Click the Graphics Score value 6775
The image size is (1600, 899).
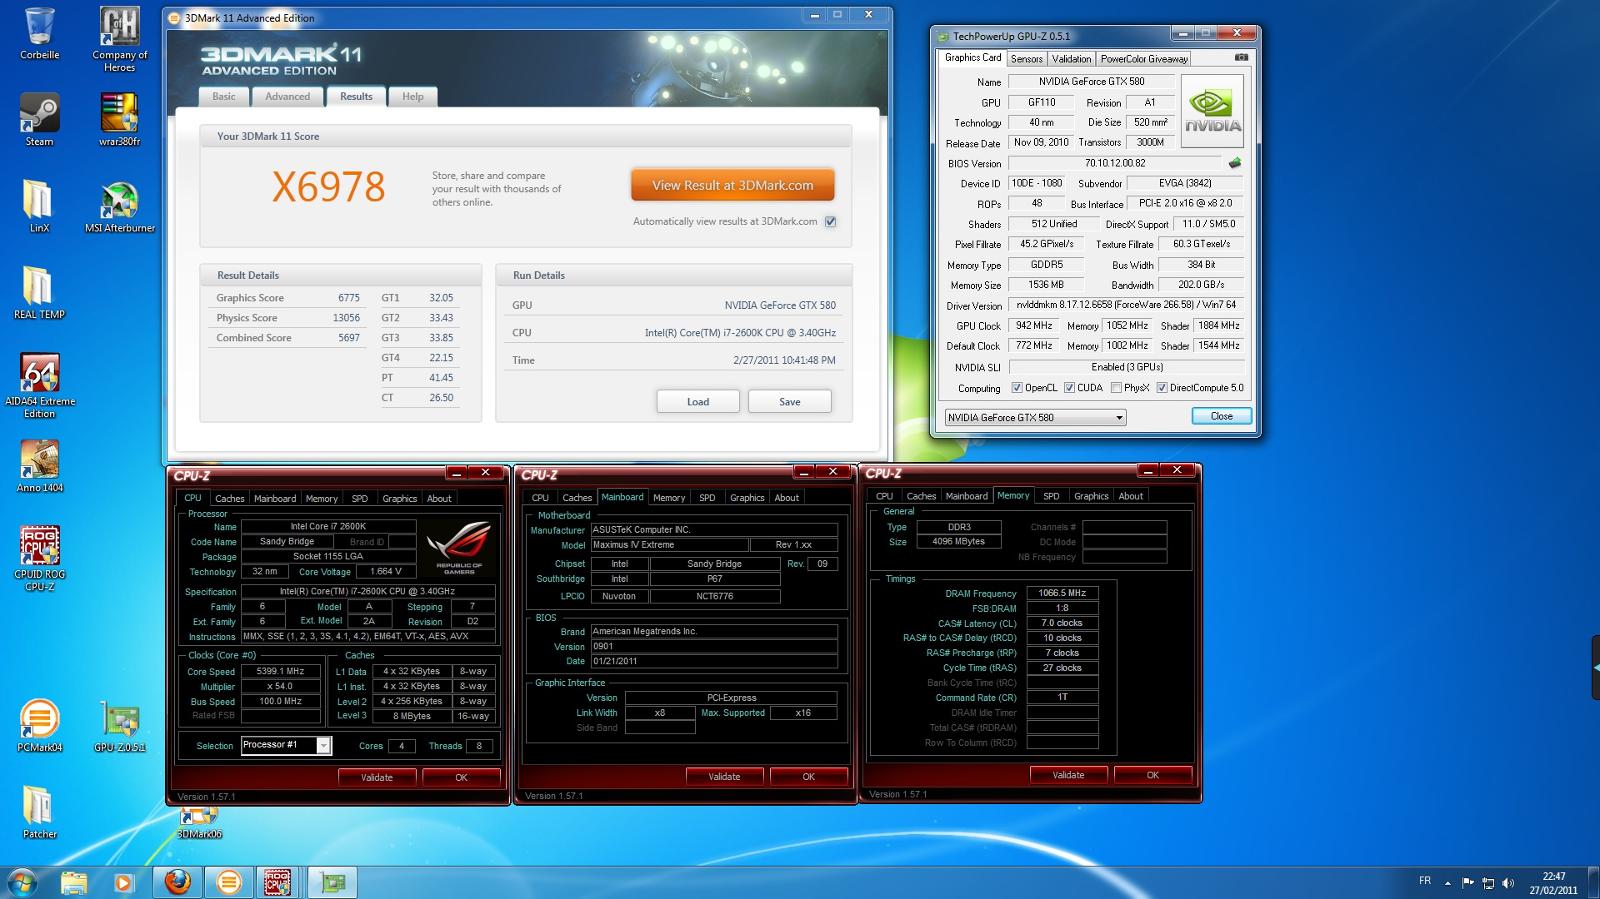click(x=349, y=298)
